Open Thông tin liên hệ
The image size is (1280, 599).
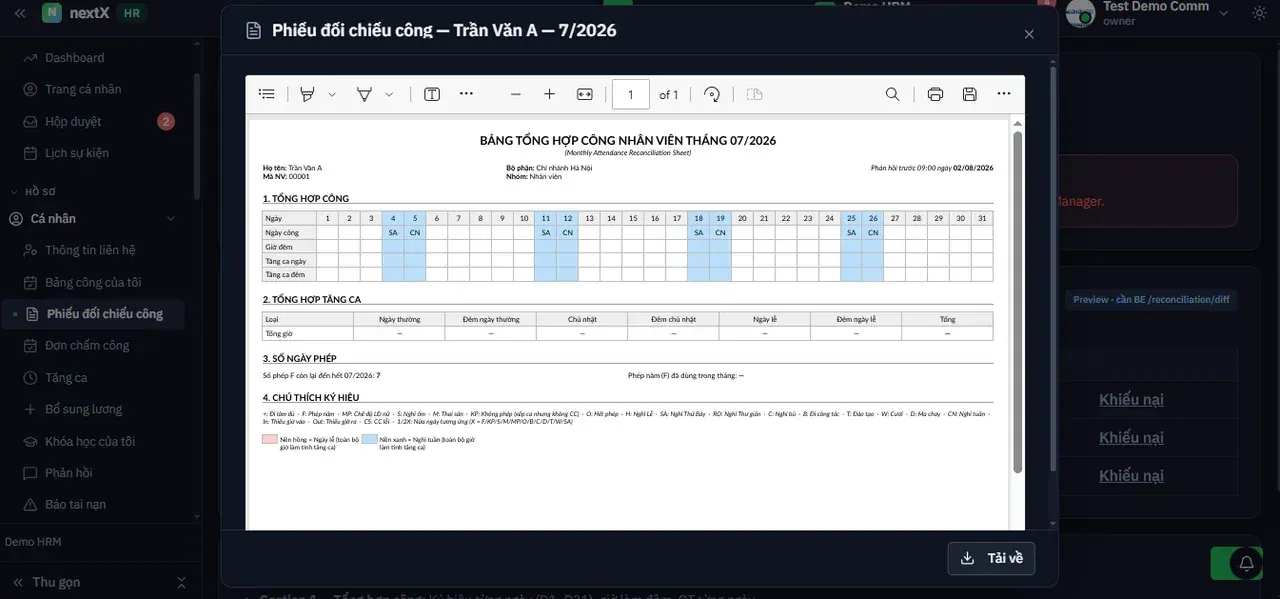click(x=90, y=250)
